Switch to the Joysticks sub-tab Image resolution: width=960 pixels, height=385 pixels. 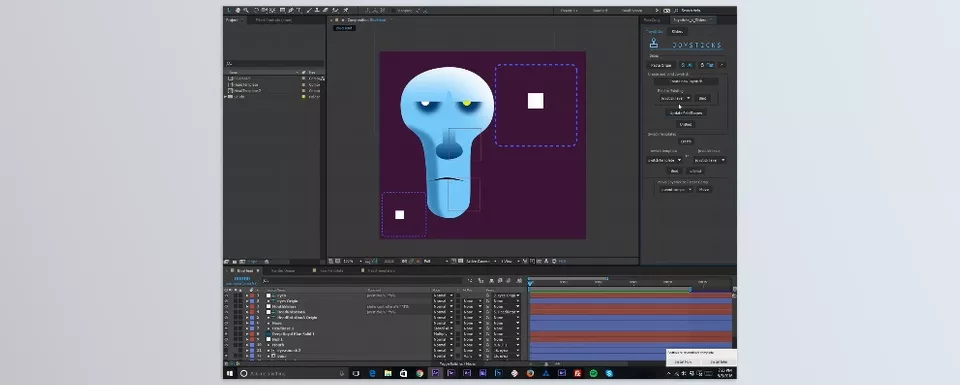coord(654,31)
